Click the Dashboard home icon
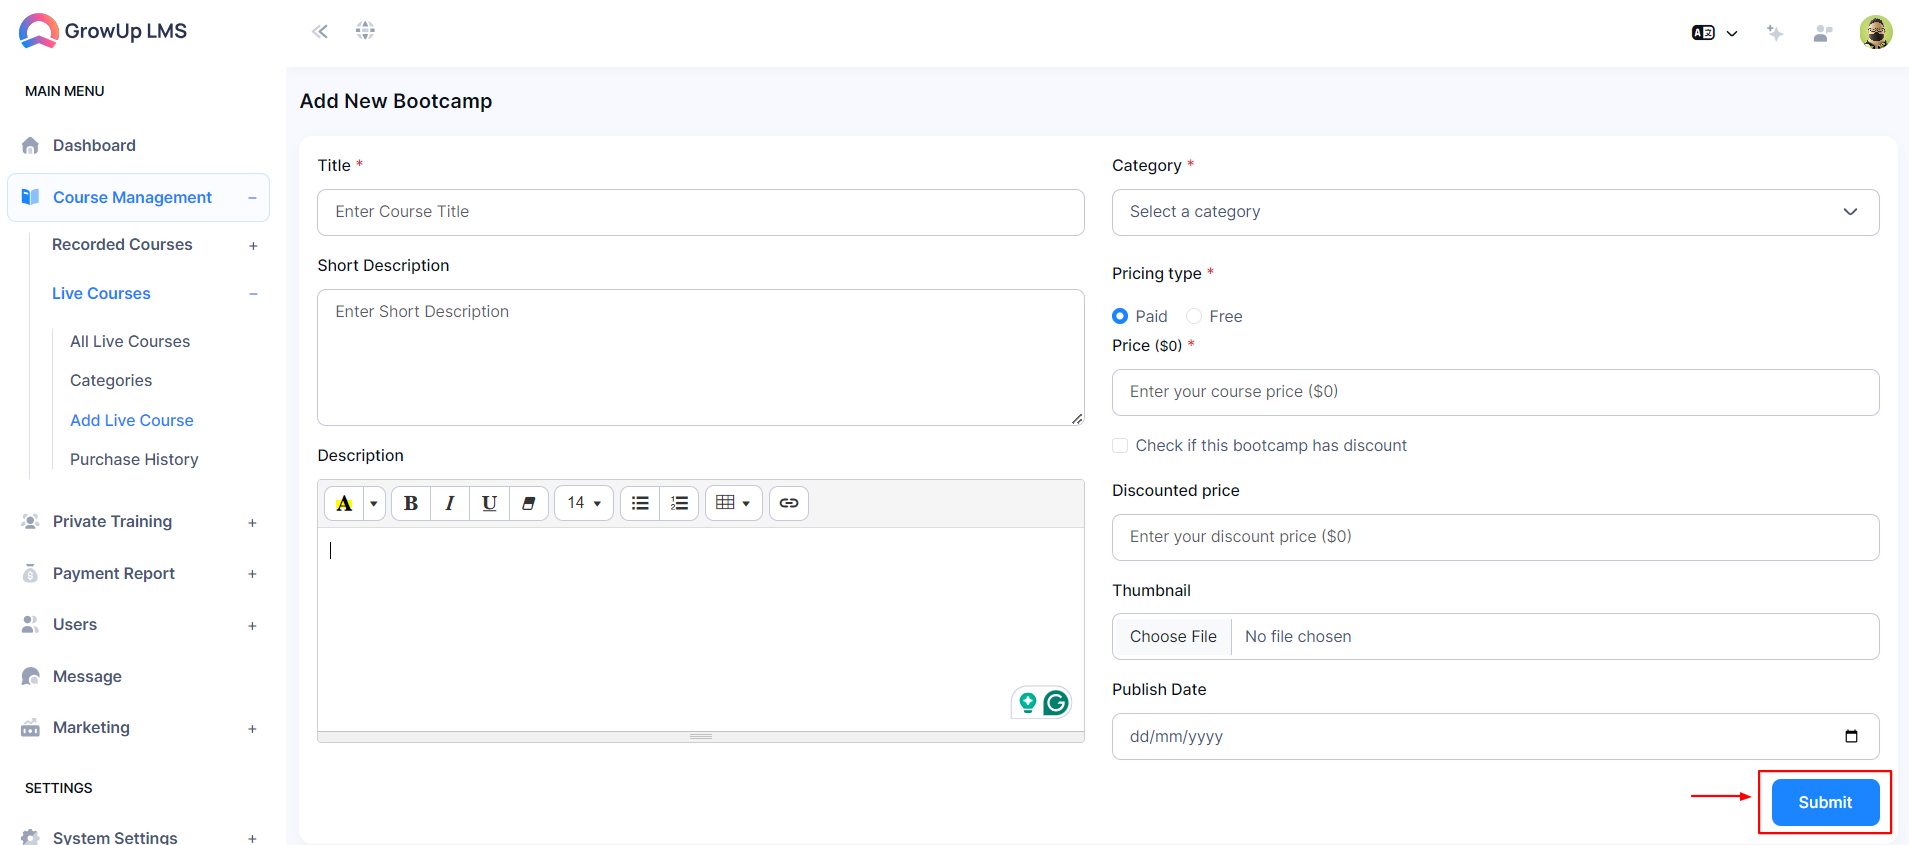The height and width of the screenshot is (845, 1909). pyautogui.click(x=31, y=145)
